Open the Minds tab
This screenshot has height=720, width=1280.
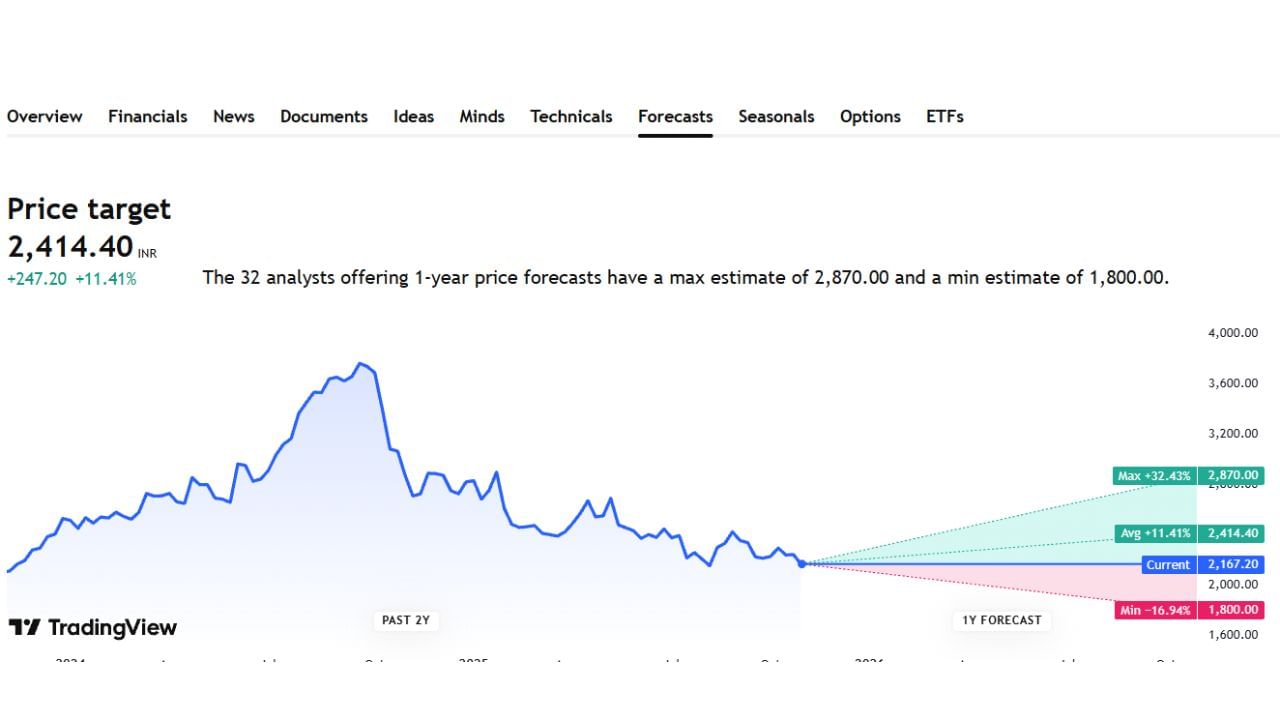tap(482, 117)
